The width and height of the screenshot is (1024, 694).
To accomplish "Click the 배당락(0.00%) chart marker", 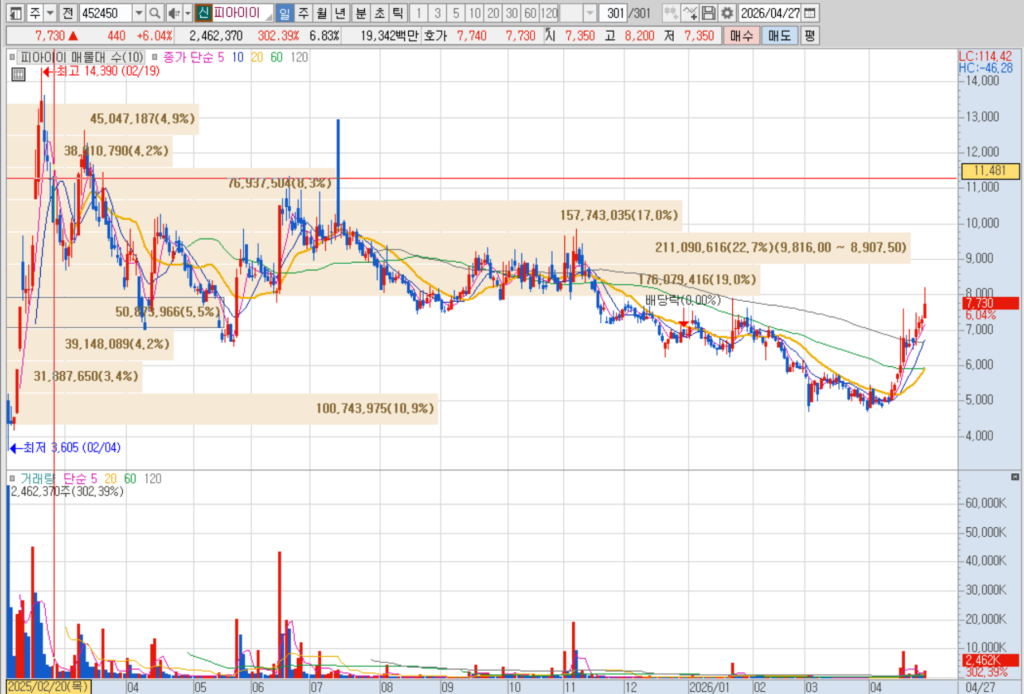I will tap(683, 300).
